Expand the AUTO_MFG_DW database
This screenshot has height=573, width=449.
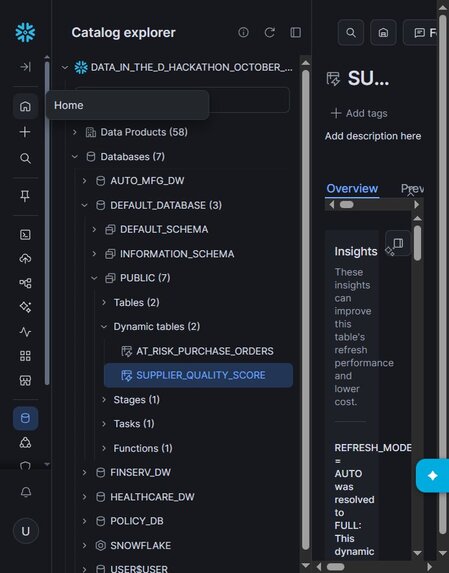coord(84,181)
